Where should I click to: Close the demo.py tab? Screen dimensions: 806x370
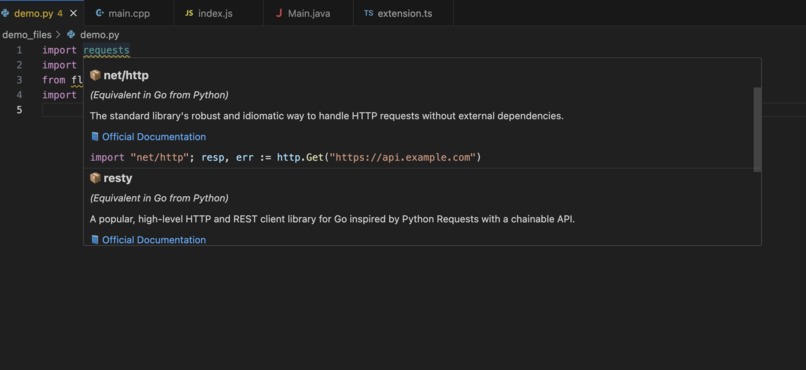tap(73, 13)
